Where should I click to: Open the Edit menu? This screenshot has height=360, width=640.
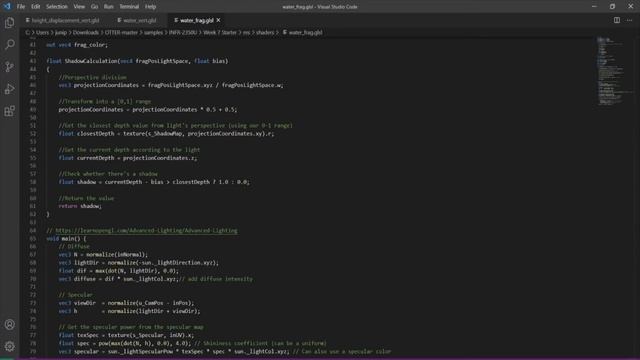[x=36, y=7]
